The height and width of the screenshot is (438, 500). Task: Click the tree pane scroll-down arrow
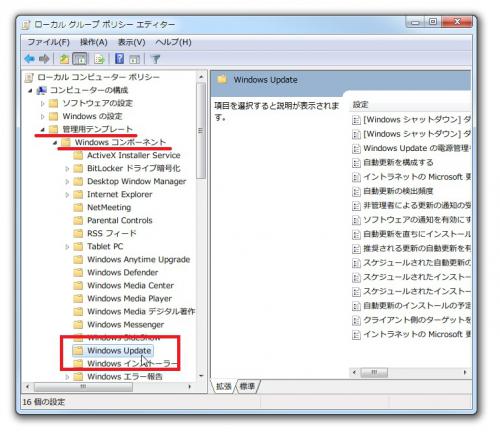click(x=201, y=376)
